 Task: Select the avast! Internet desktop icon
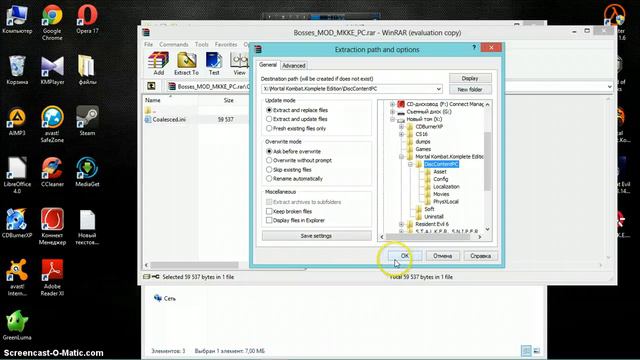pyautogui.click(x=17, y=278)
